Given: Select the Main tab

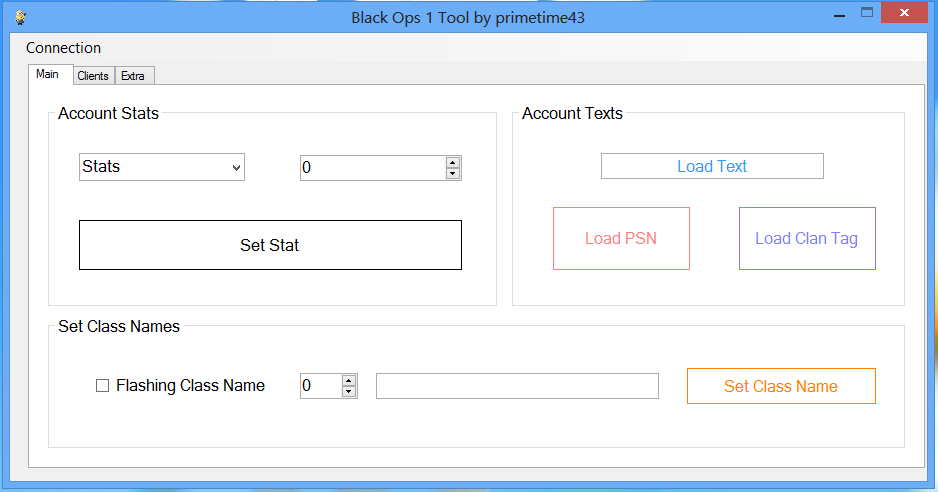Looking at the screenshot, I should pos(47,74).
